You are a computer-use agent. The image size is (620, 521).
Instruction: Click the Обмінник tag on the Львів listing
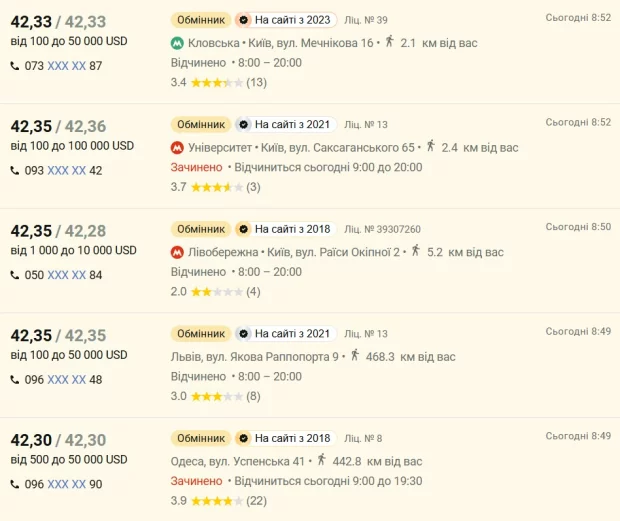pos(201,333)
